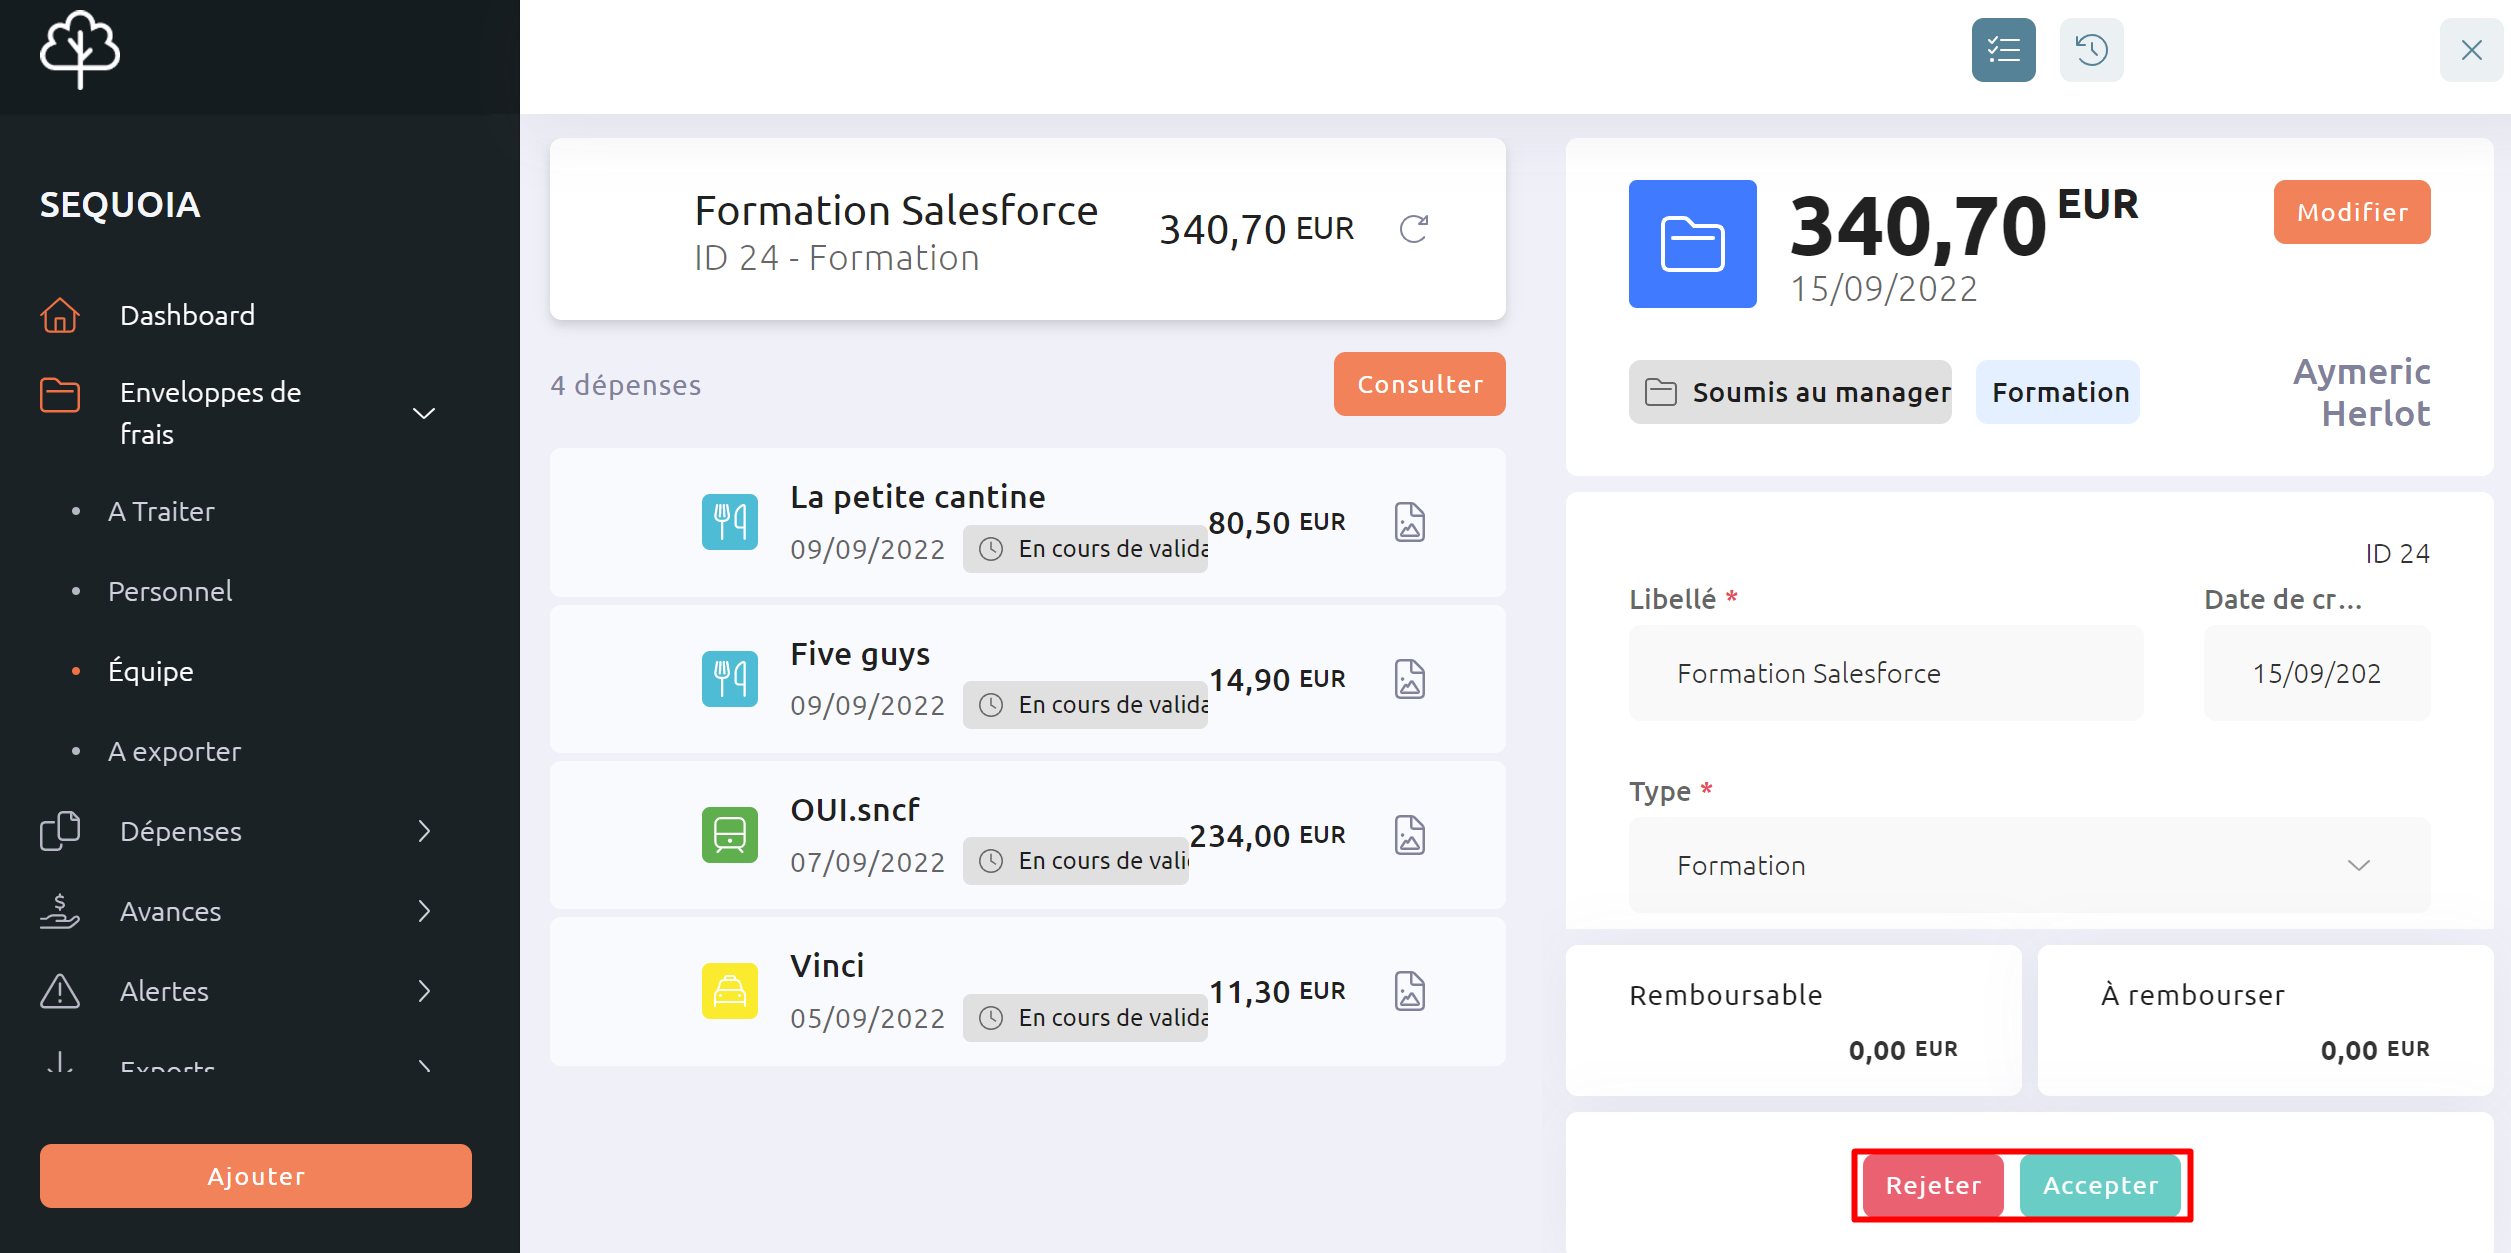The image size is (2511, 1253).
Task: Open the Avances menu item
Action: pos(171,911)
